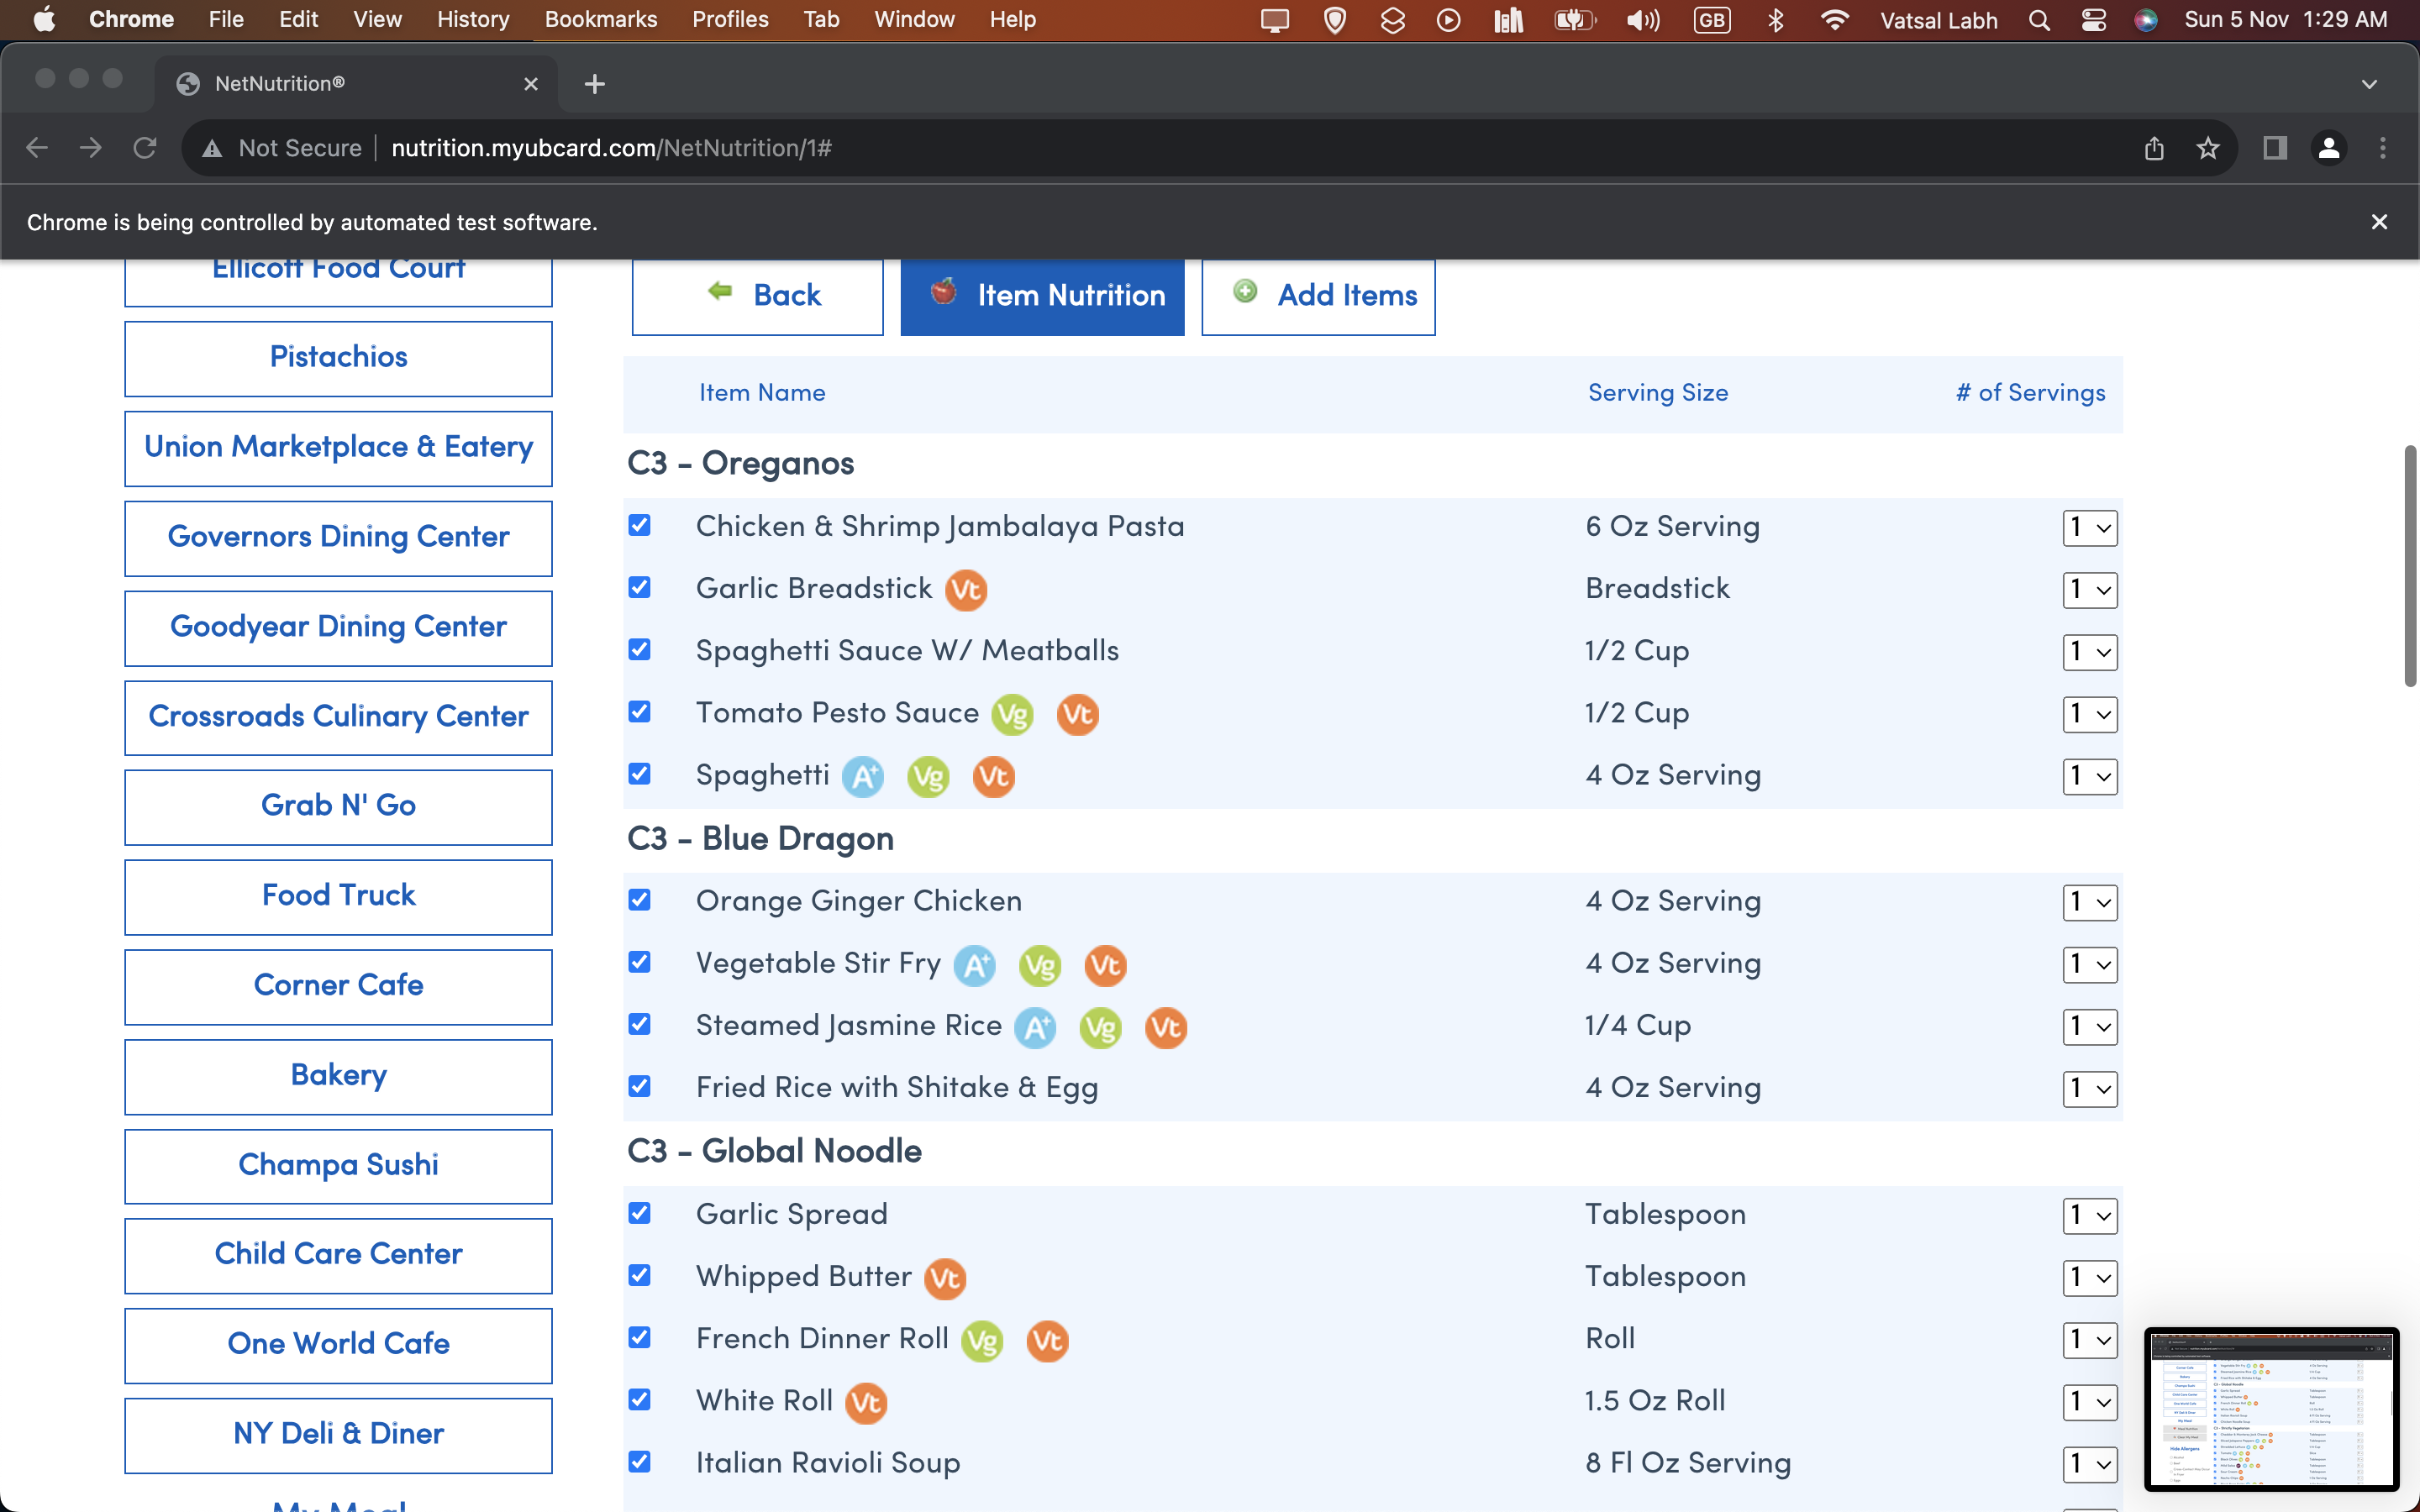This screenshot has width=2420, height=1512.
Task: Click the share icon in address bar
Action: (2154, 148)
